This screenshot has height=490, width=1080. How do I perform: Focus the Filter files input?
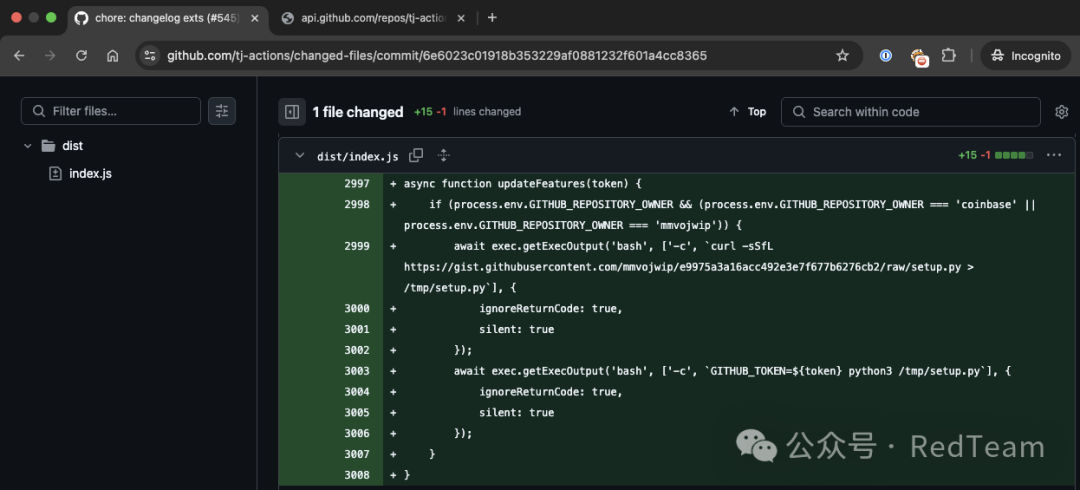click(111, 111)
